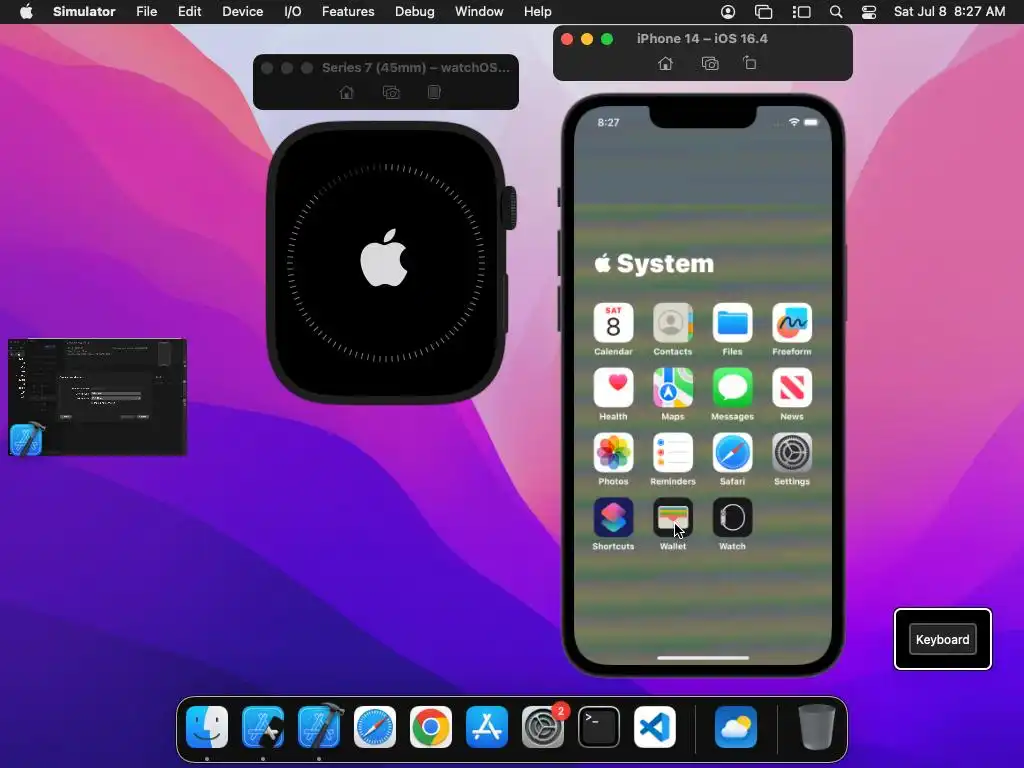Open the I/O menu
This screenshot has height=768, width=1024.
pyautogui.click(x=293, y=12)
